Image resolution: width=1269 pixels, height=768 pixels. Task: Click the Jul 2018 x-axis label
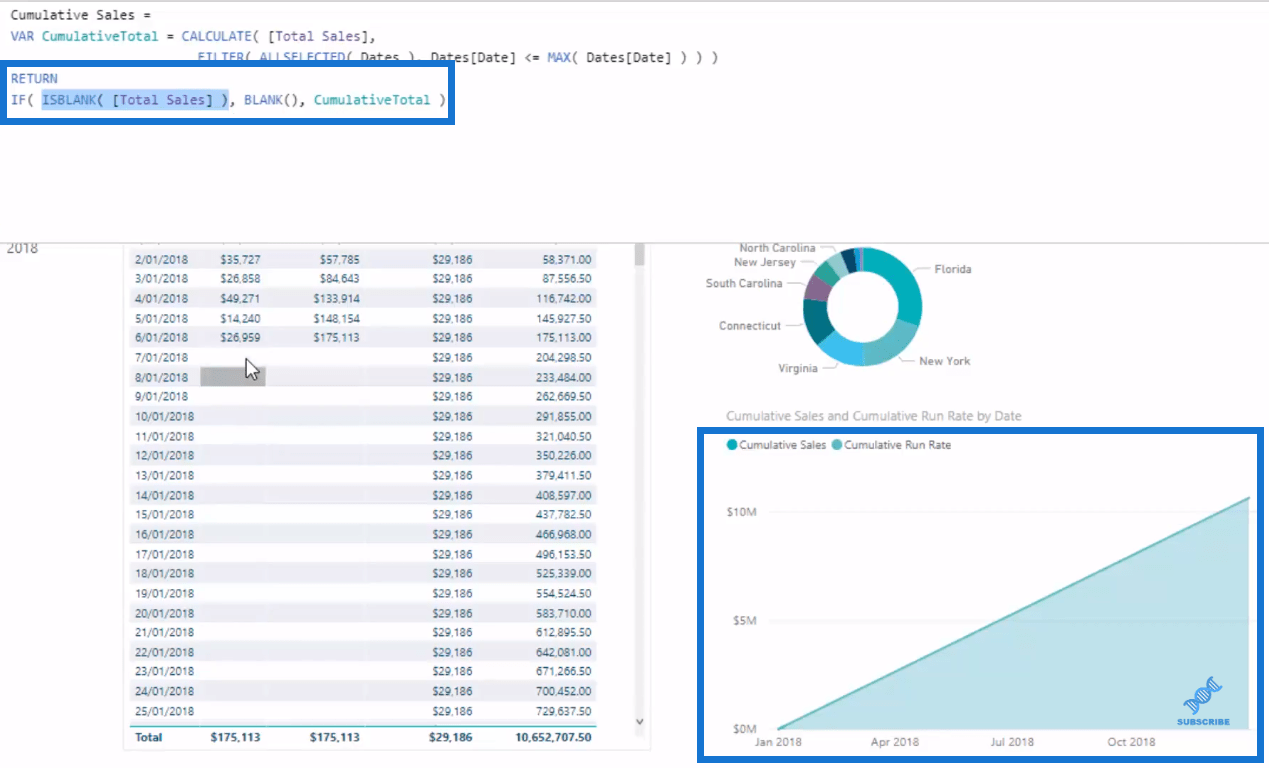1011,742
